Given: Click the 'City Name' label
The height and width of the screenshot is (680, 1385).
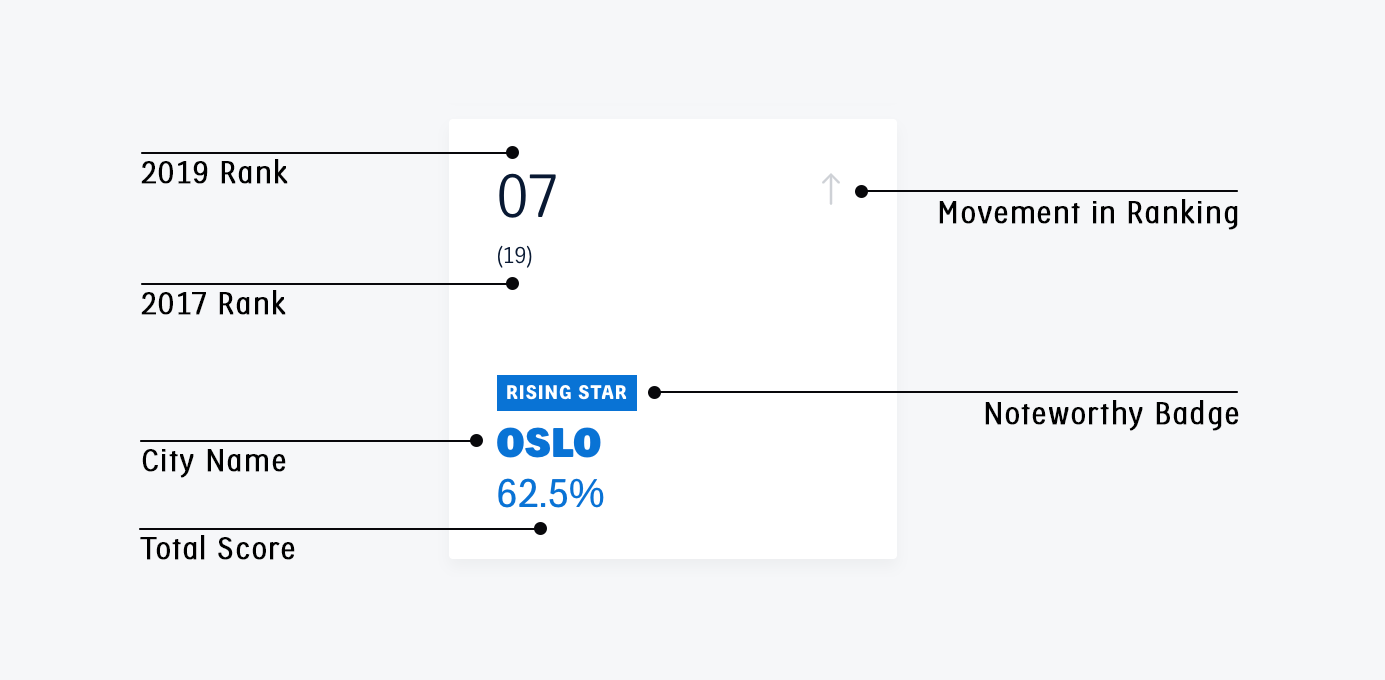Looking at the screenshot, I should [x=214, y=461].
